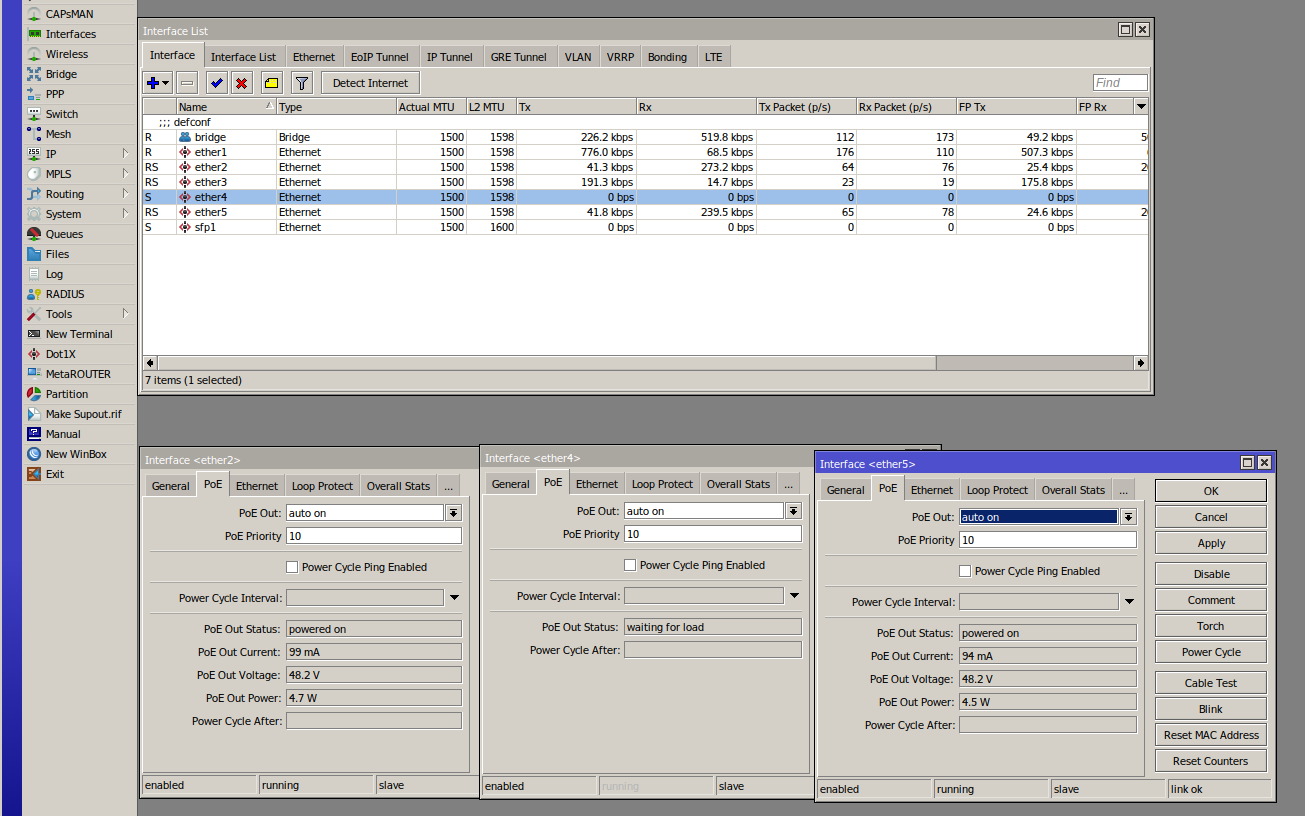Open PoE Out dropdown in ether2 window

[454, 513]
